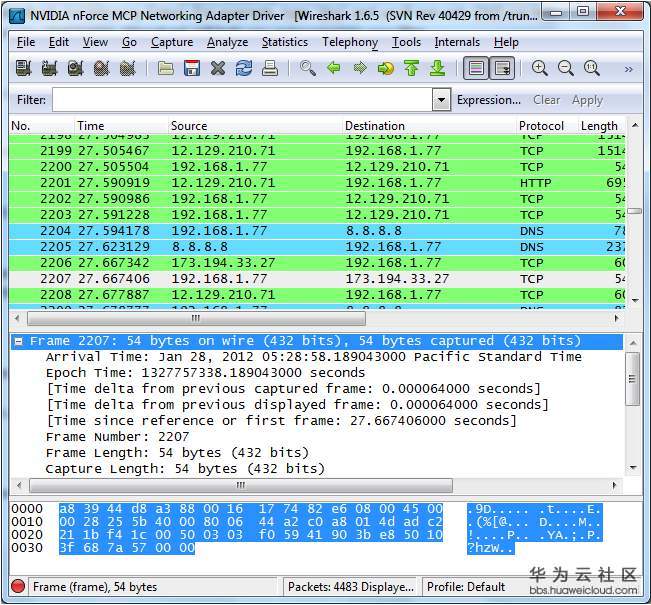Open the Internals menu

pyautogui.click(x=457, y=42)
